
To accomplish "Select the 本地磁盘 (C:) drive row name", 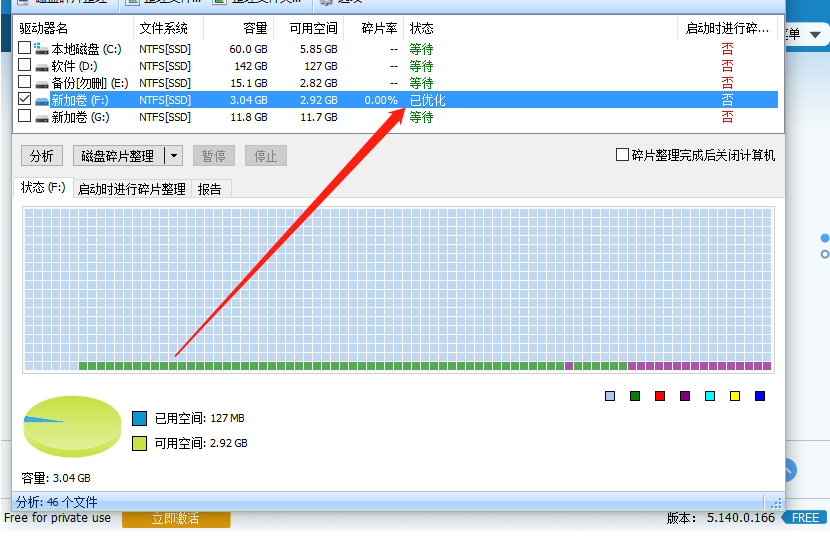I will pos(86,49).
